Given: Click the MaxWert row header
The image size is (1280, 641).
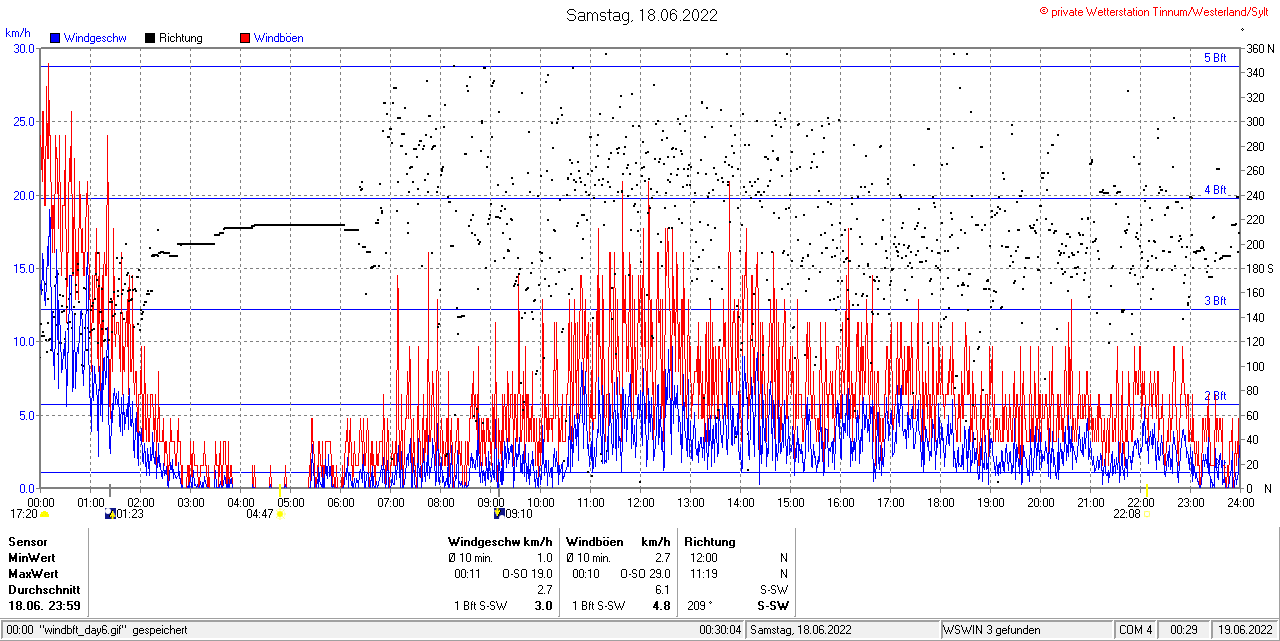Looking at the screenshot, I should [x=33, y=574].
